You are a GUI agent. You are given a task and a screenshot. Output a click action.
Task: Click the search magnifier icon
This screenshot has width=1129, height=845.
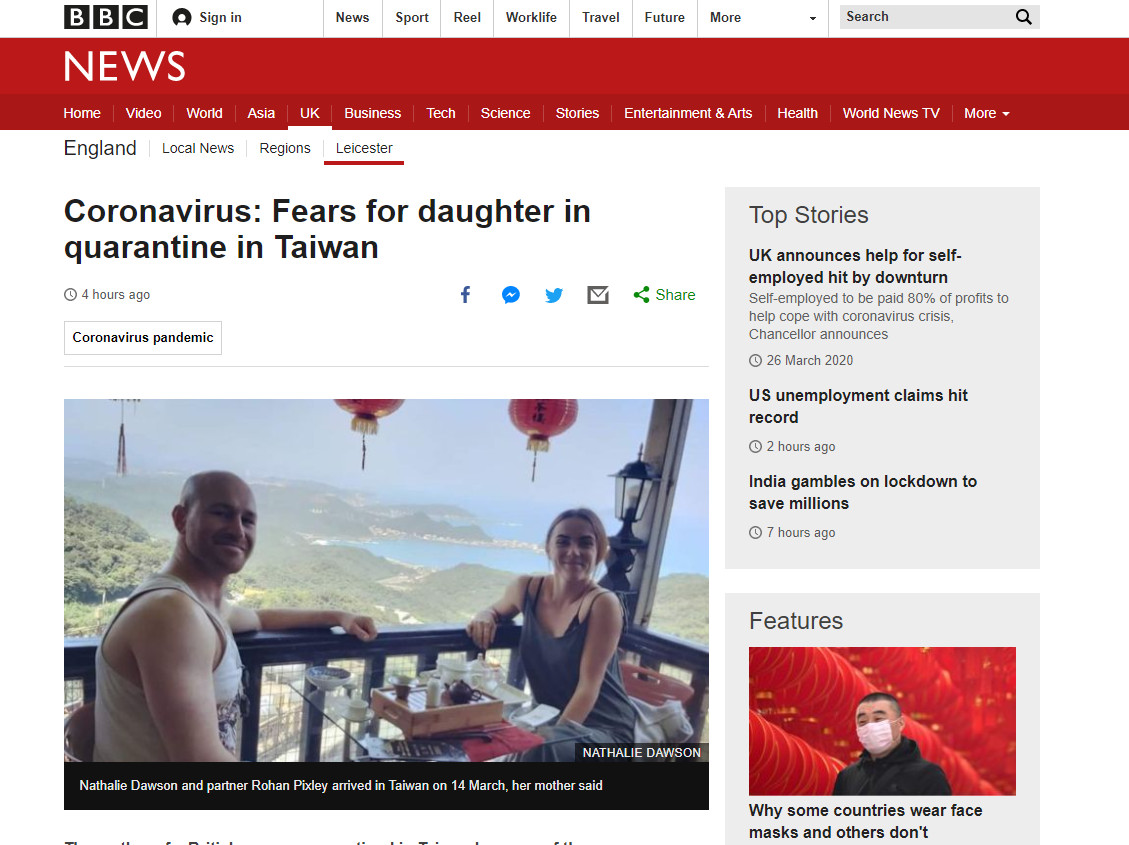1023,17
